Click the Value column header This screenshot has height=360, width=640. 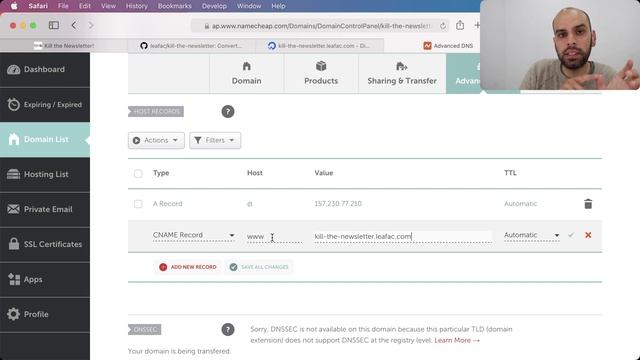(x=324, y=173)
